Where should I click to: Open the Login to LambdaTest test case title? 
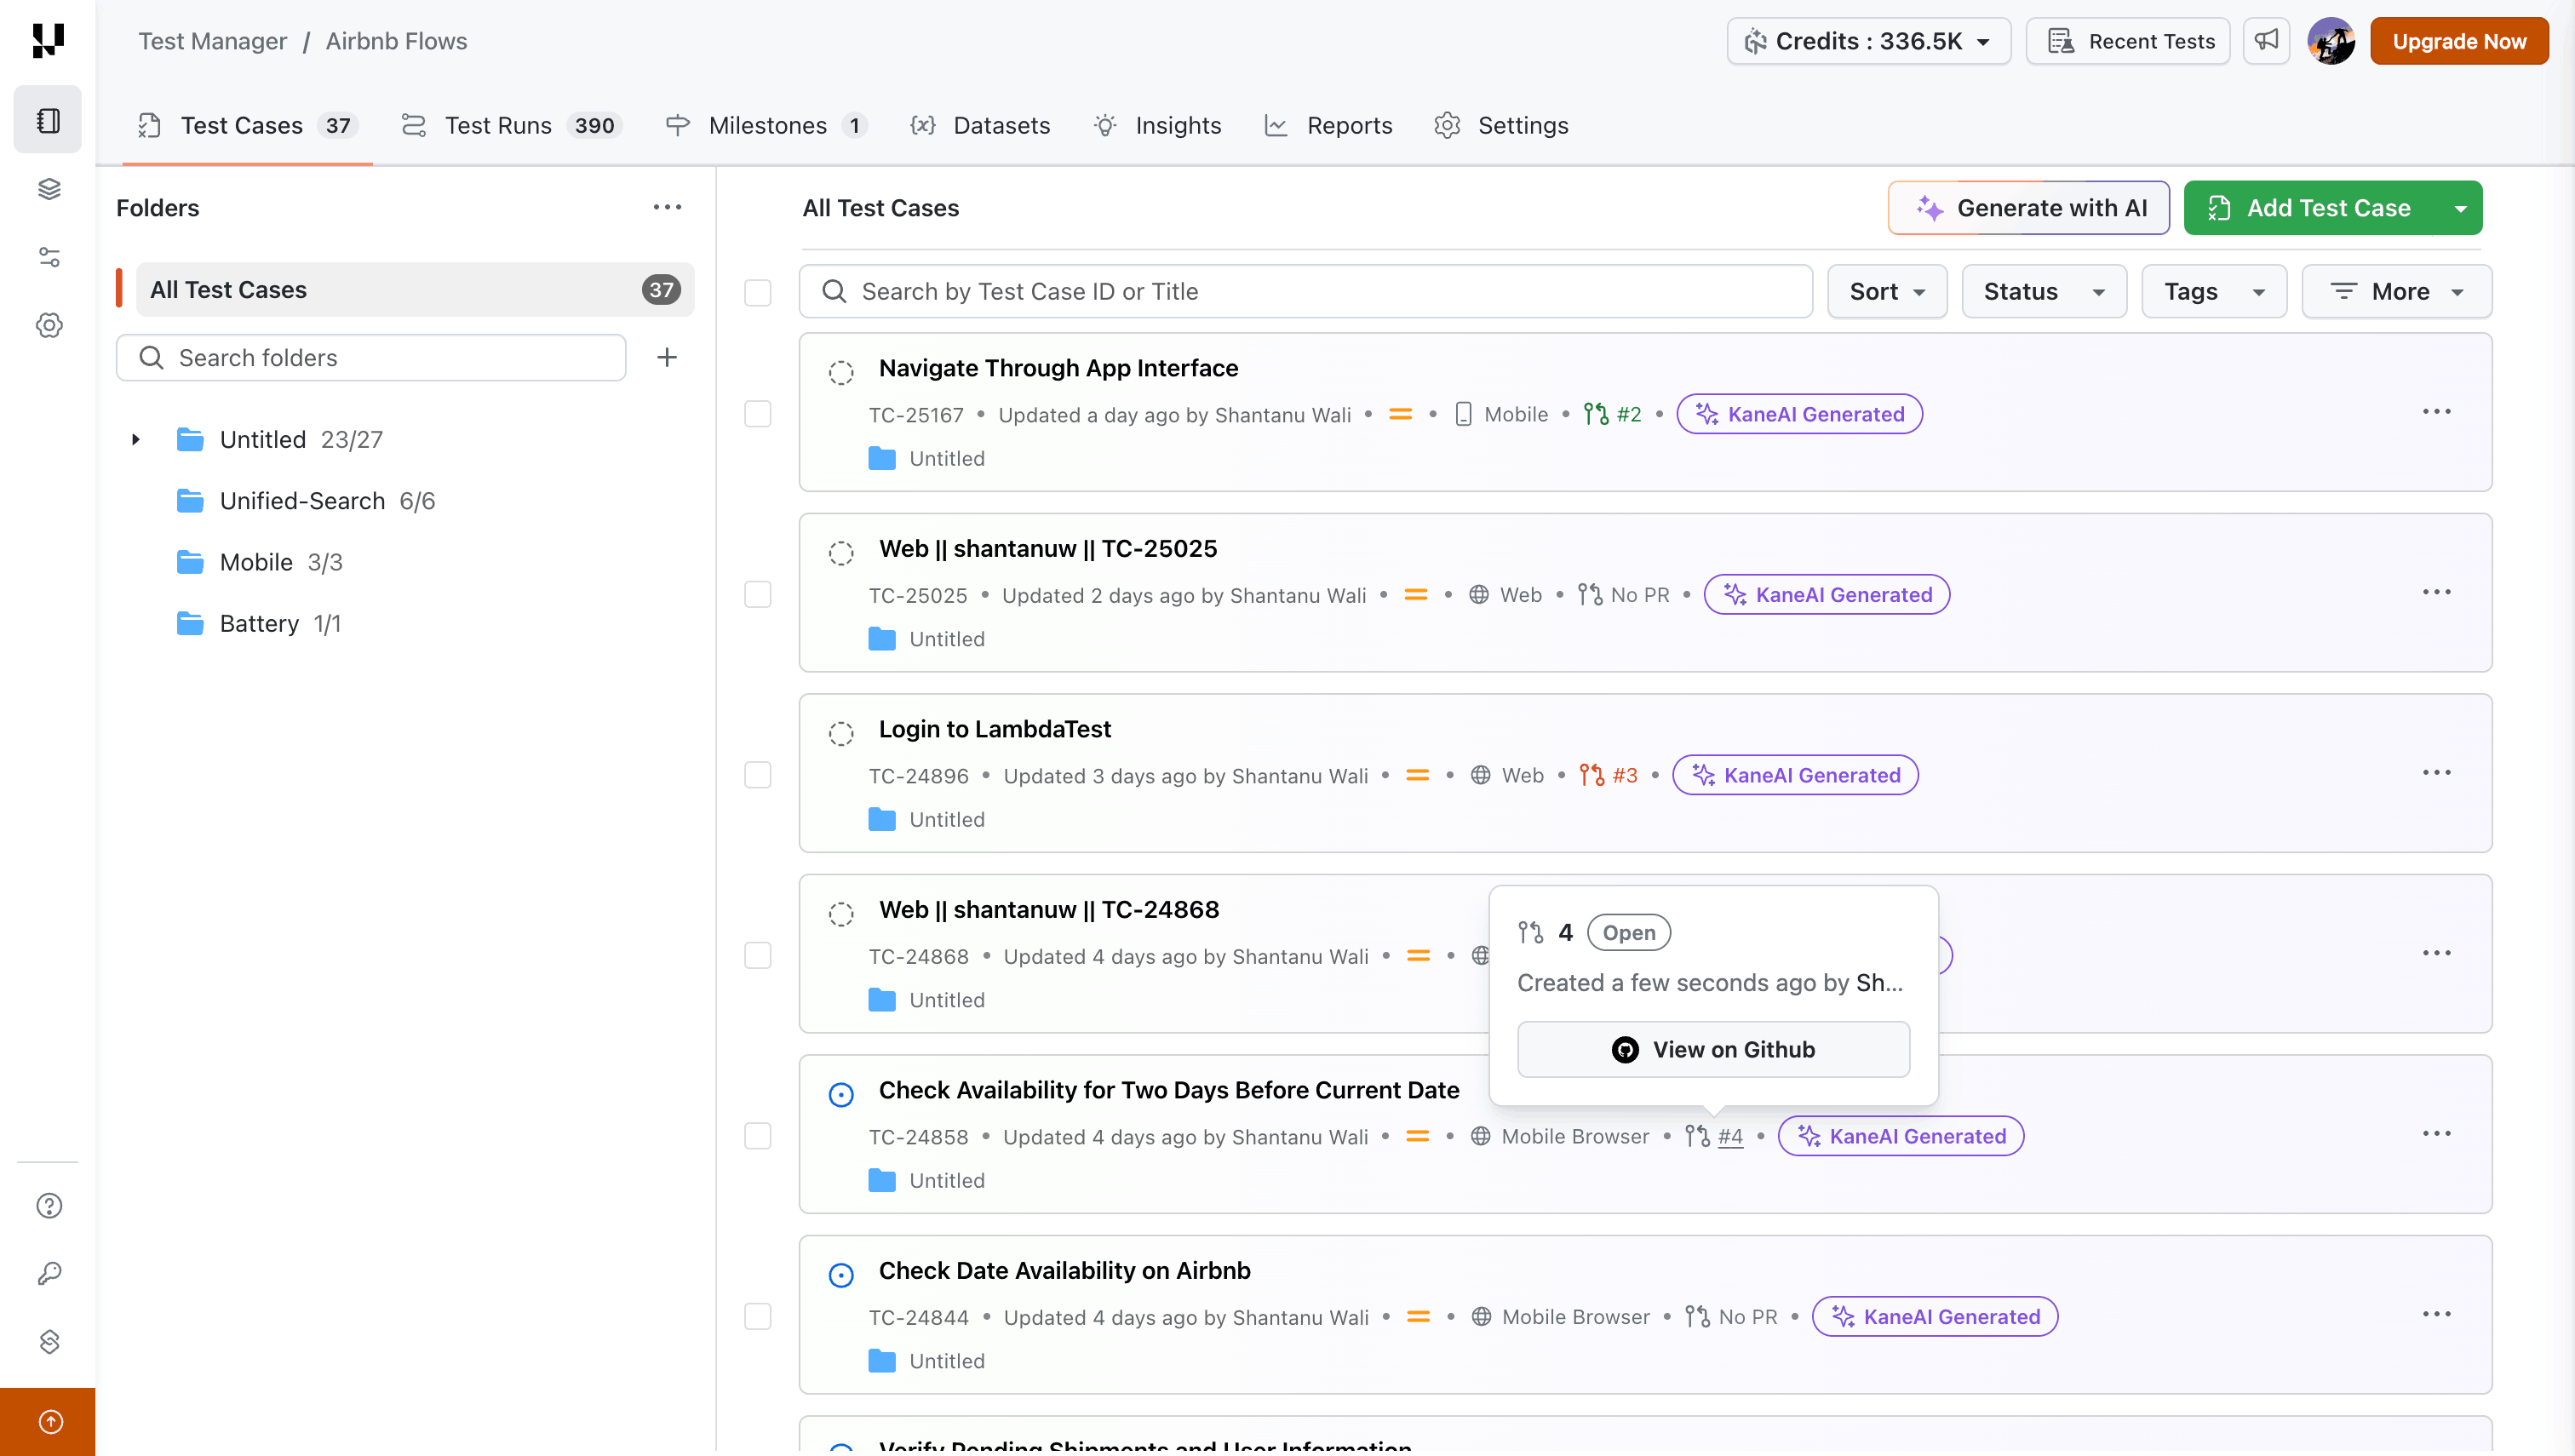(995, 729)
